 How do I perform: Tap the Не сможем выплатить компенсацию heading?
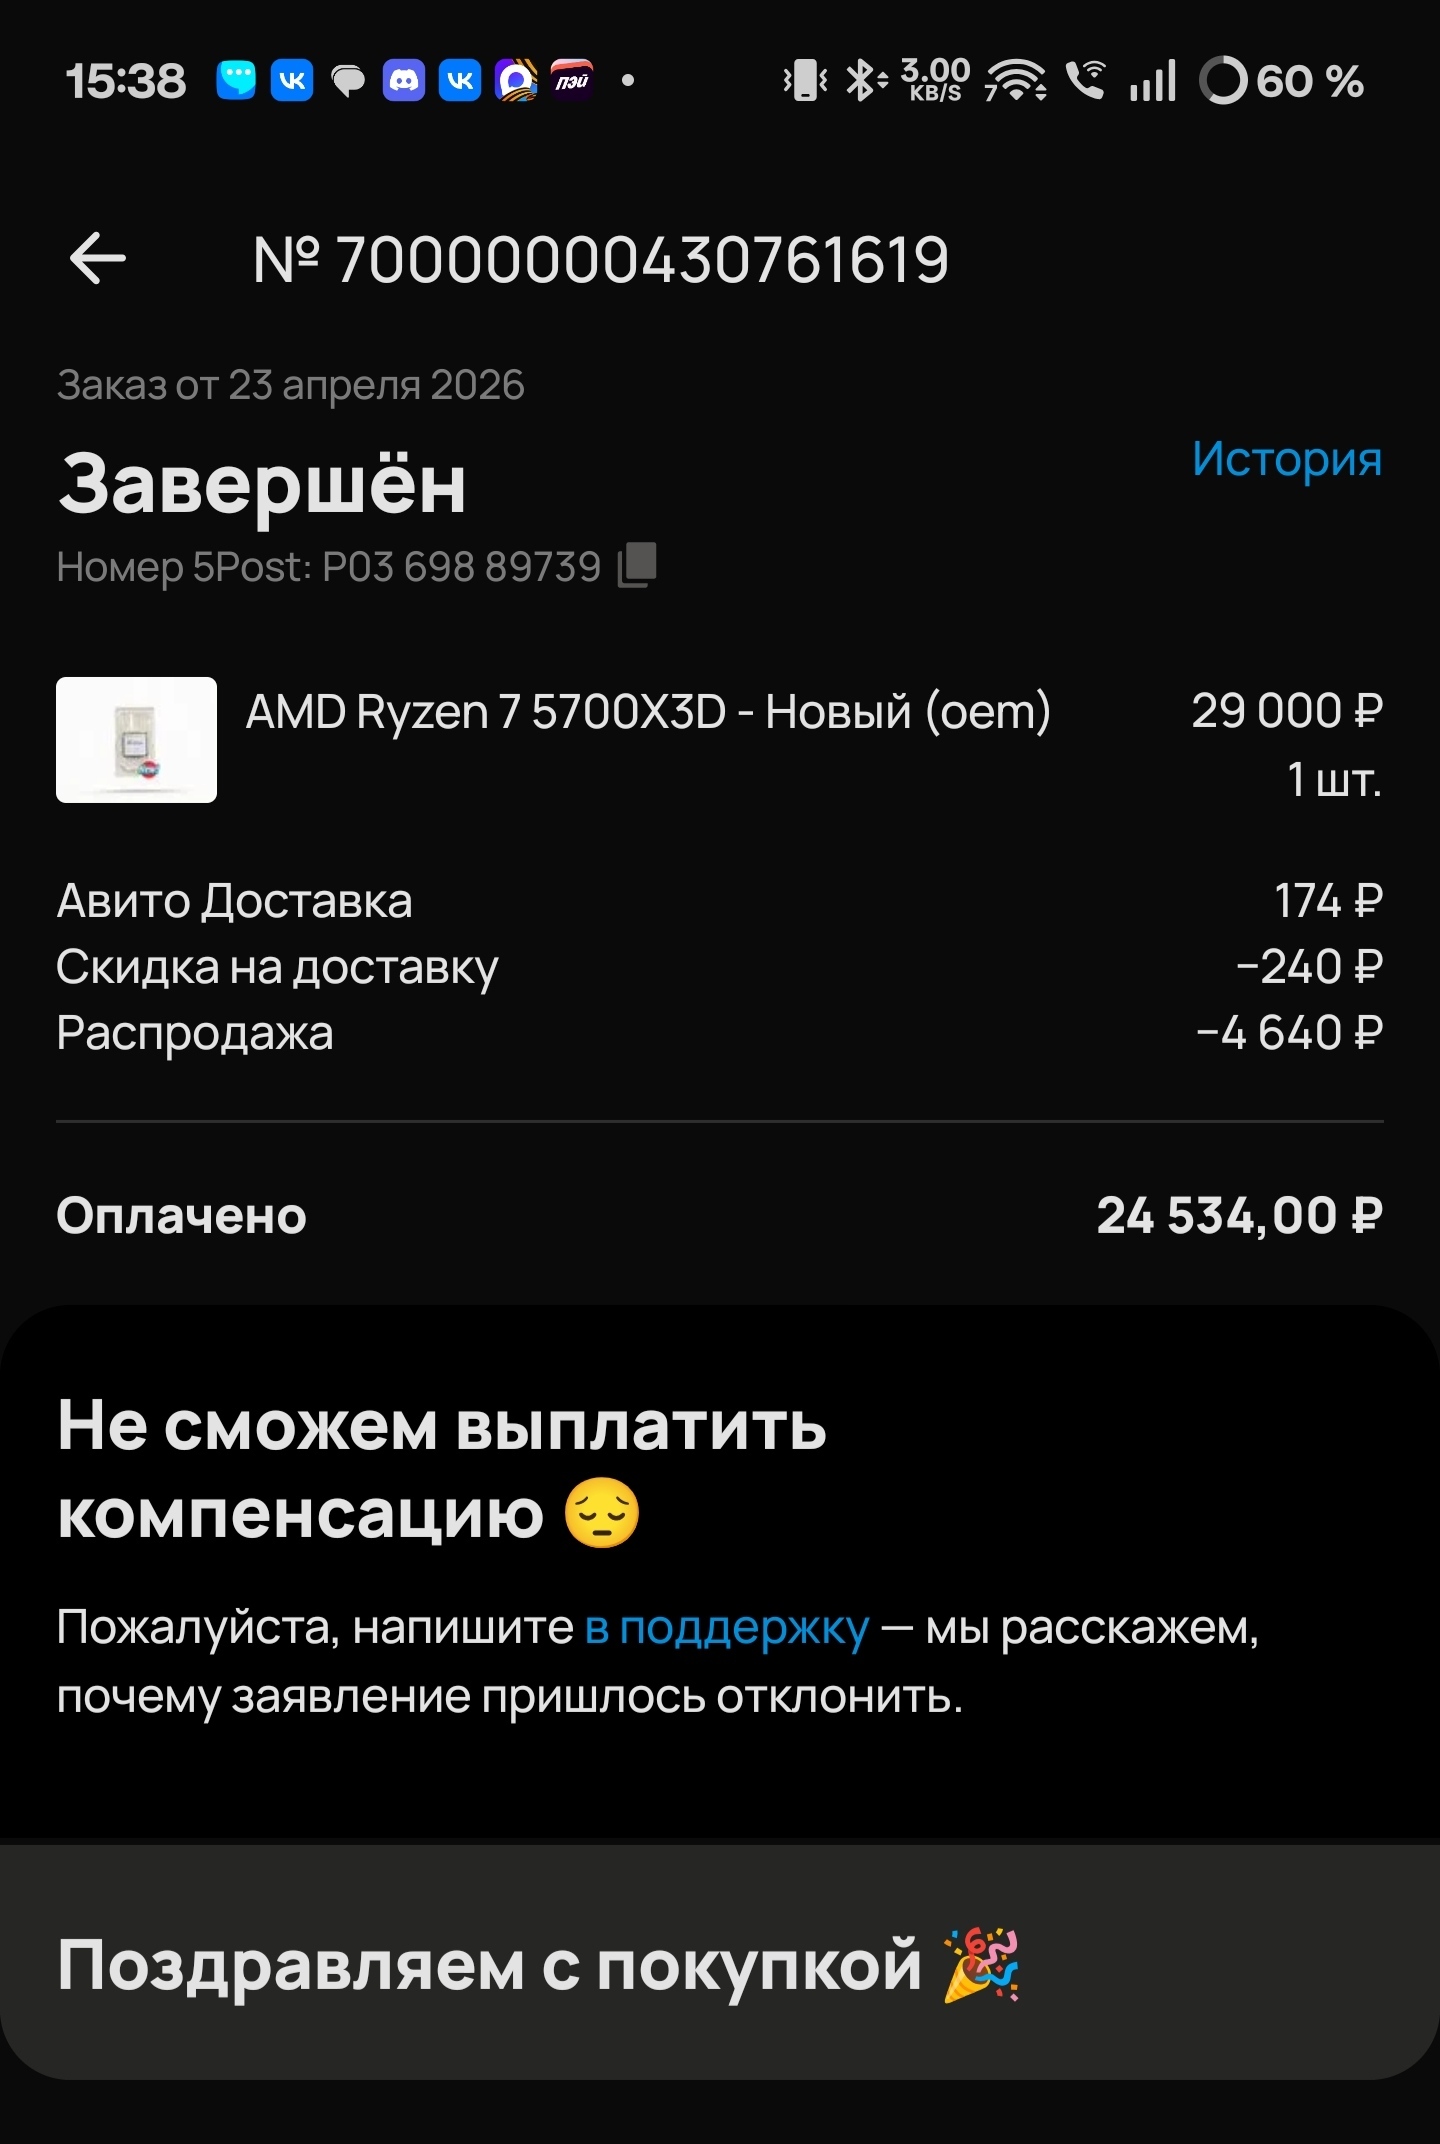click(442, 1469)
